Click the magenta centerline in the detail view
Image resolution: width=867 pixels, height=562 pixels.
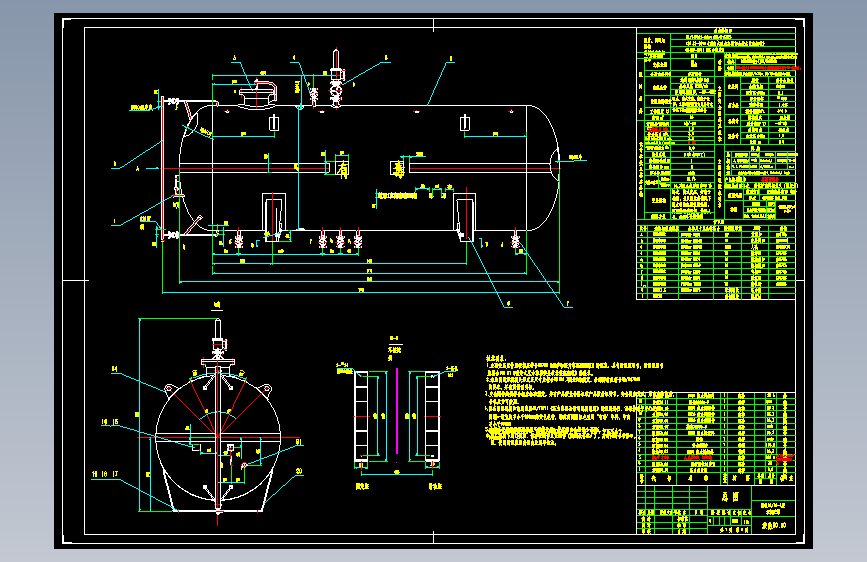396,411
